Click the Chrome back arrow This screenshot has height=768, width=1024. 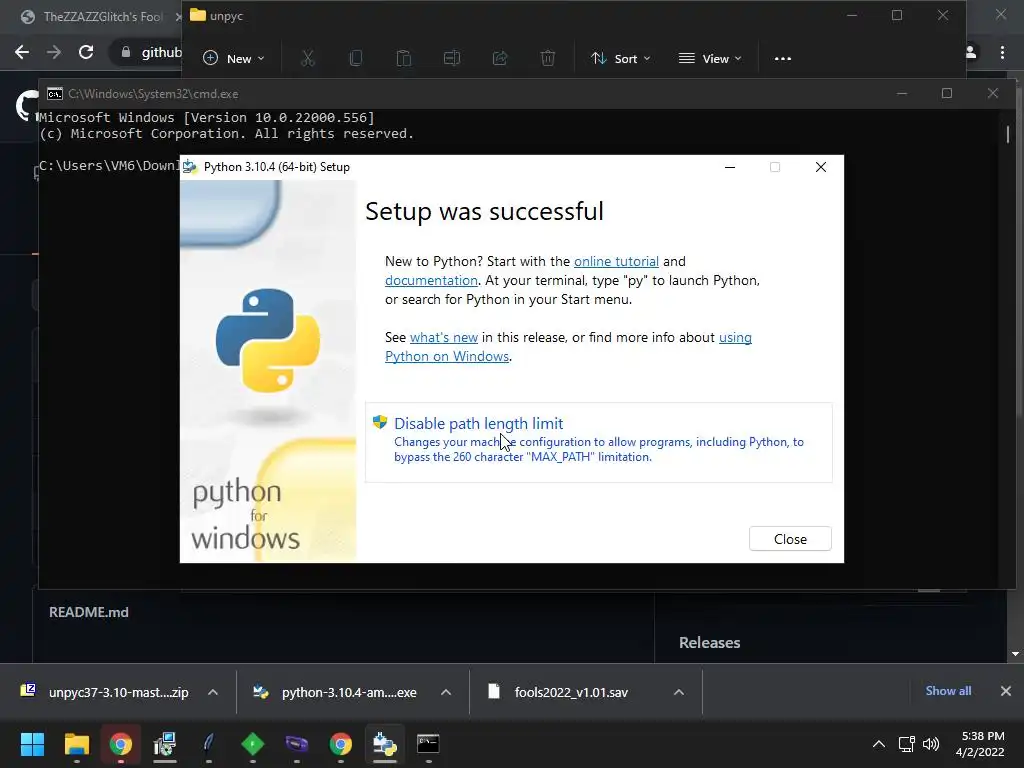[22, 52]
